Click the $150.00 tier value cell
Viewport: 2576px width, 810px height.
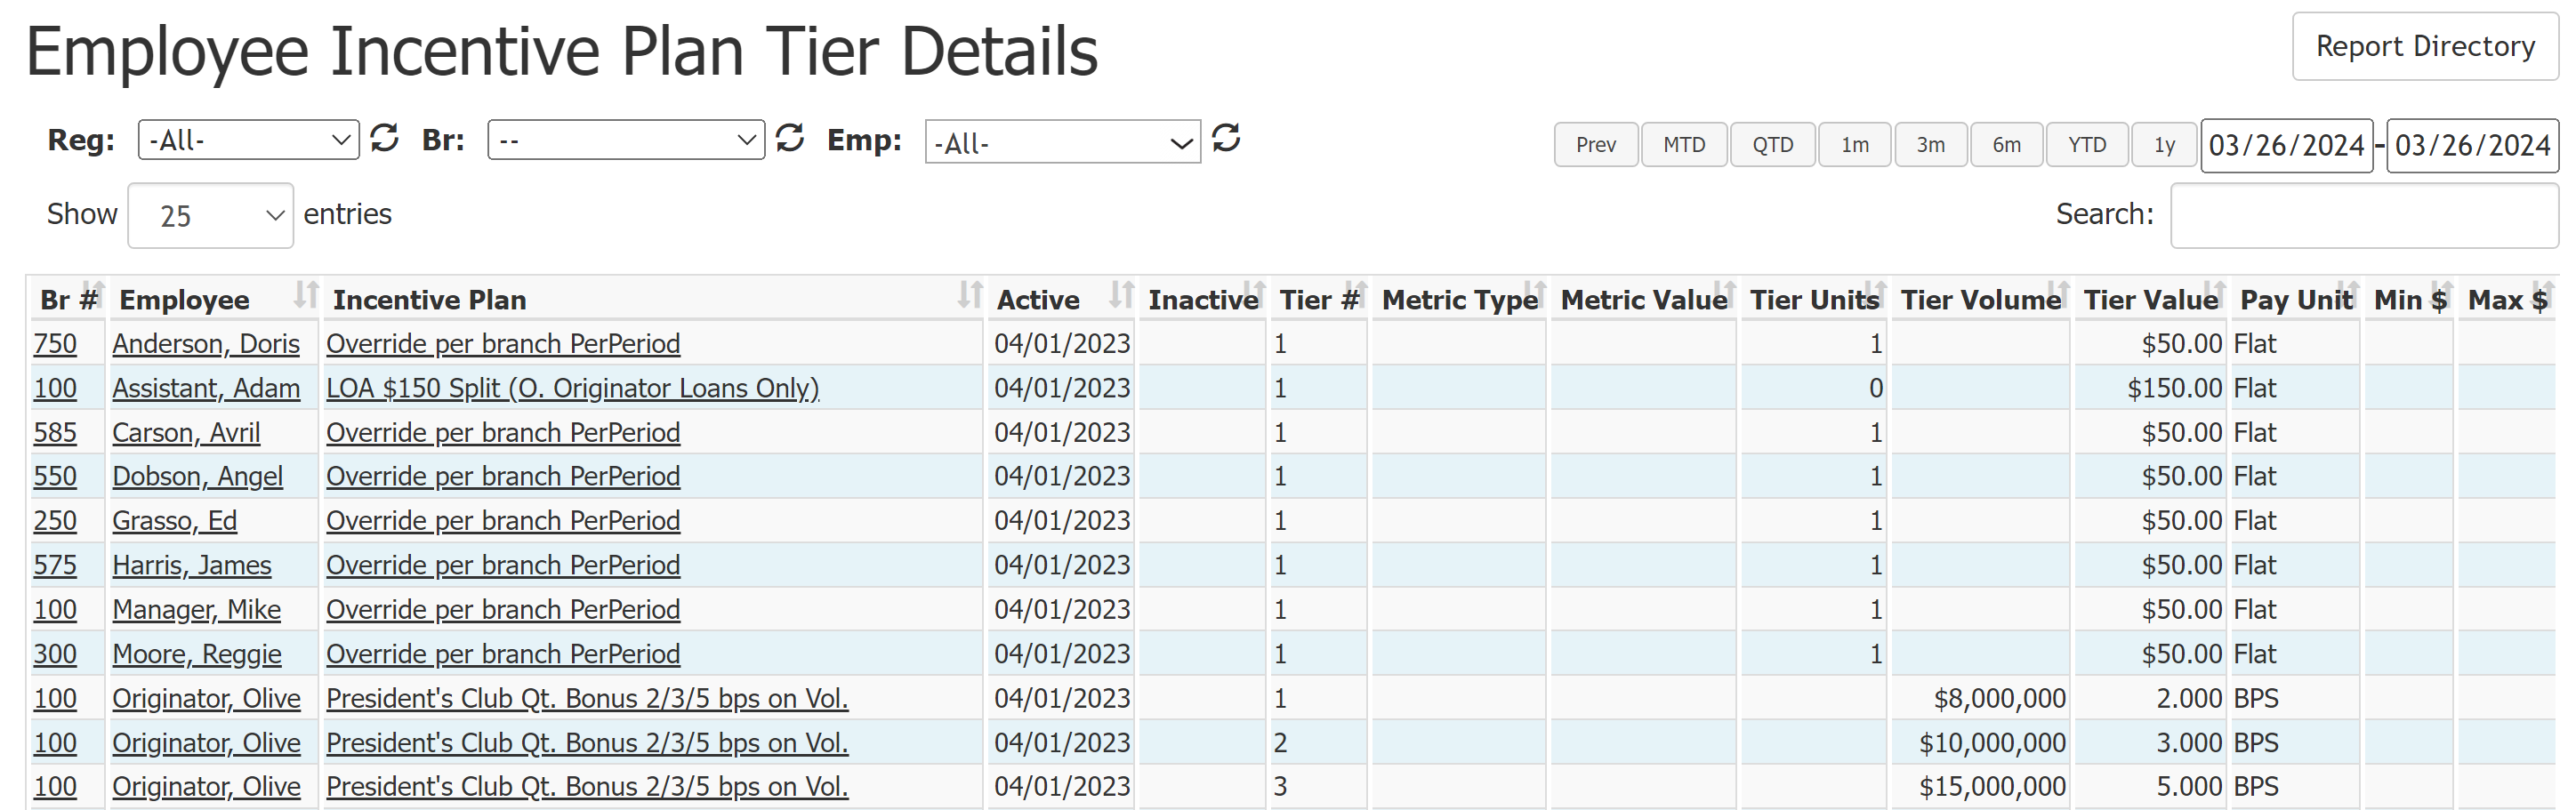[x=2151, y=388]
